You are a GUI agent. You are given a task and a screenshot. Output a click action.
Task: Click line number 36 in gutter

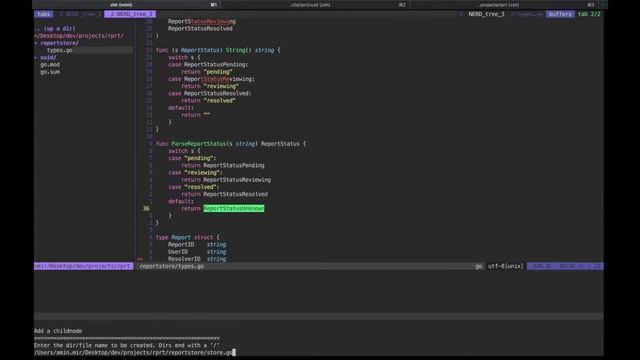146,209
